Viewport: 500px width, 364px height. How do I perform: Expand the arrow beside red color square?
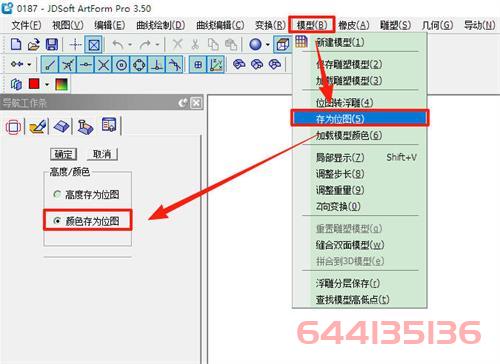47,84
